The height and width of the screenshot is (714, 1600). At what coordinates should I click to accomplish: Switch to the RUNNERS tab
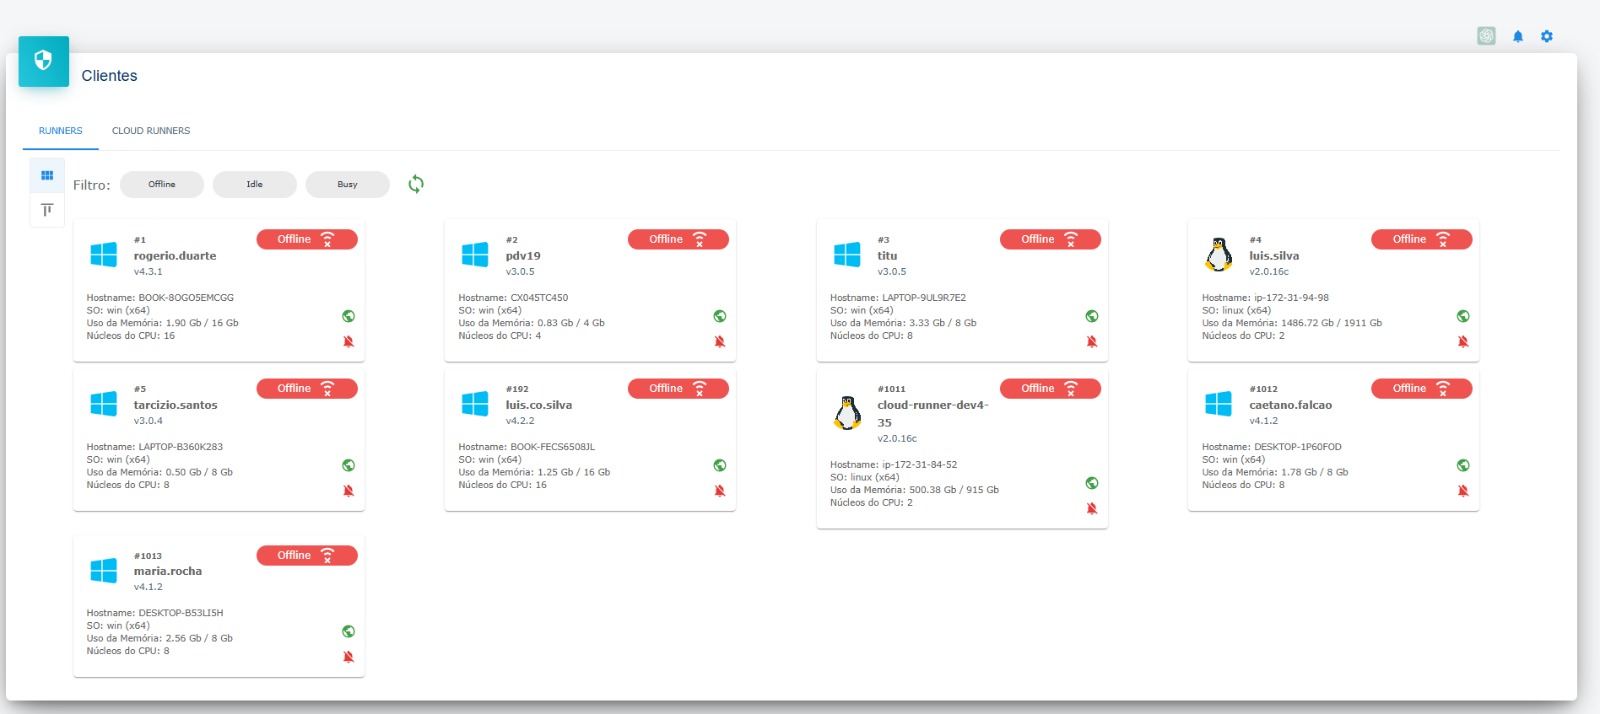tap(61, 131)
